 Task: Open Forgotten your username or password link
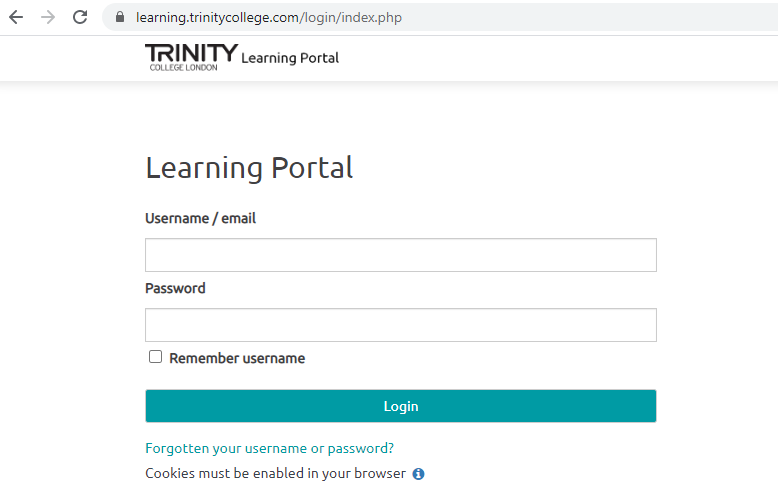pyautogui.click(x=269, y=448)
